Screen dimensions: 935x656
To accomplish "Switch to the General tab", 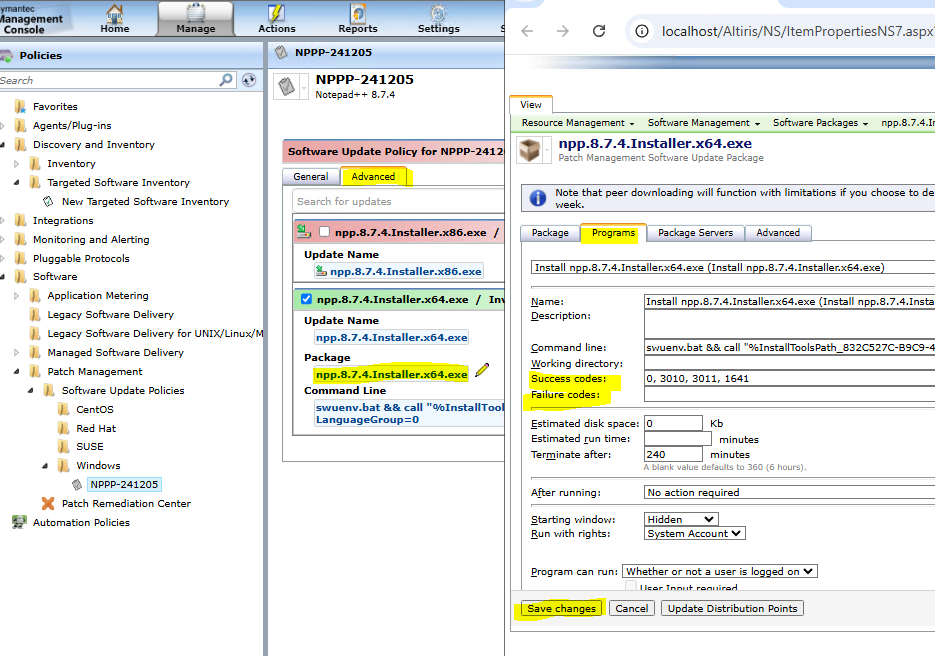I will (x=310, y=177).
